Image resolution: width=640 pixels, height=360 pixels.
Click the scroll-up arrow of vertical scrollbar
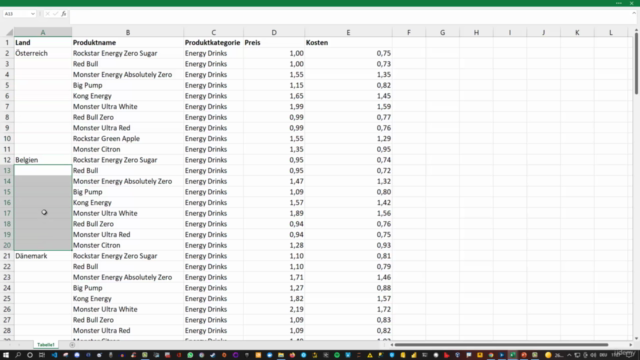click(x=636, y=31)
